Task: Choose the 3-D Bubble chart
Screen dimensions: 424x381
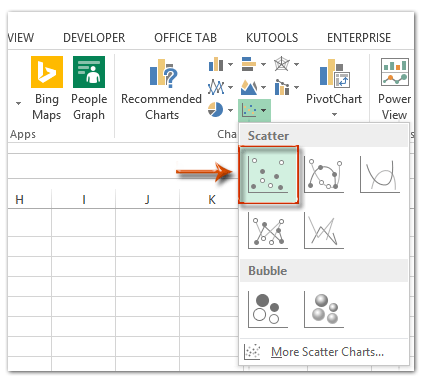Action: click(324, 309)
